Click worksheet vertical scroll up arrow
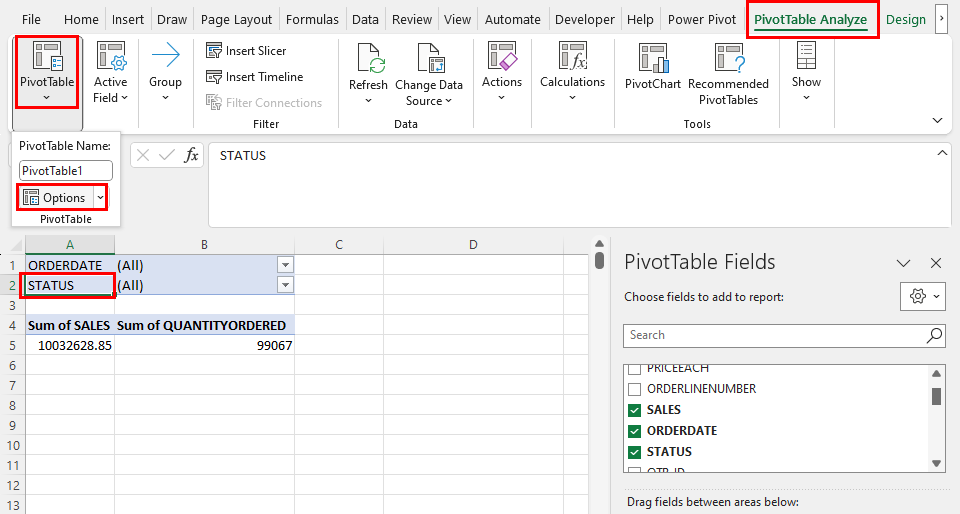The image size is (960, 514). pyautogui.click(x=599, y=244)
